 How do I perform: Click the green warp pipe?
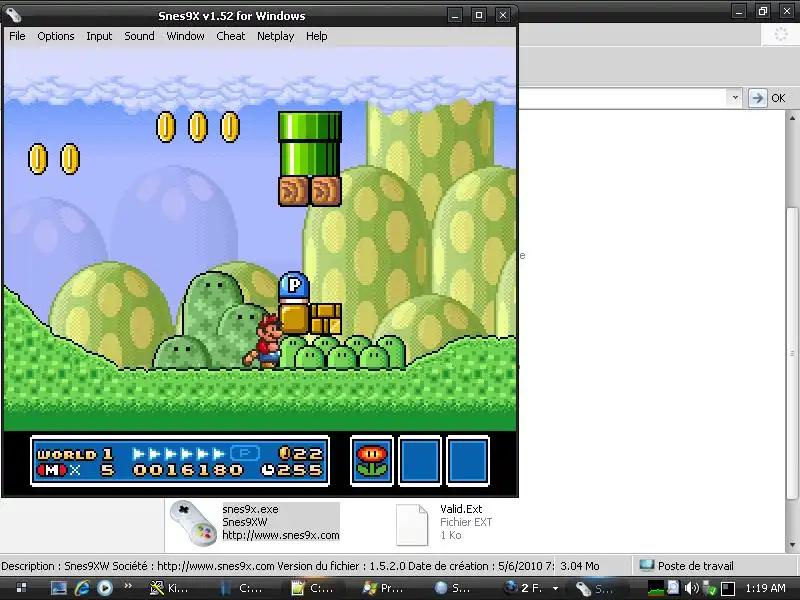310,144
